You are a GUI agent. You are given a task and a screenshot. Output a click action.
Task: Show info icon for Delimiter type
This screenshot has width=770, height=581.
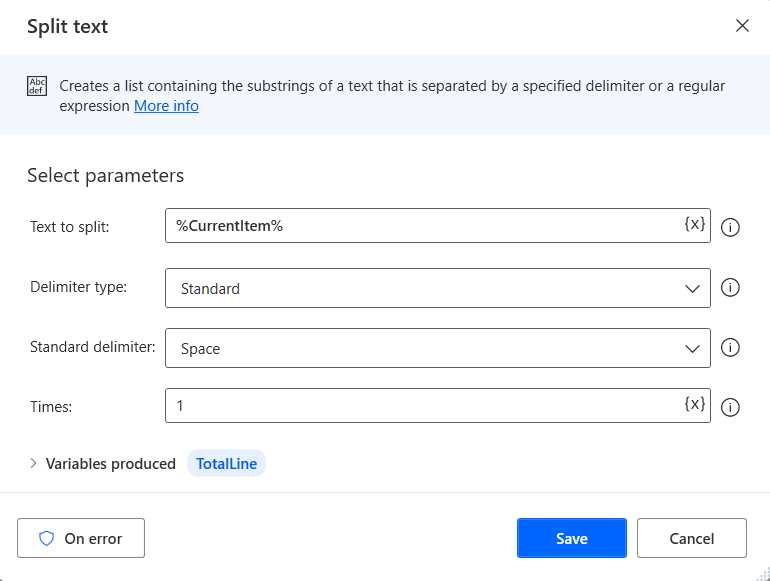730,288
